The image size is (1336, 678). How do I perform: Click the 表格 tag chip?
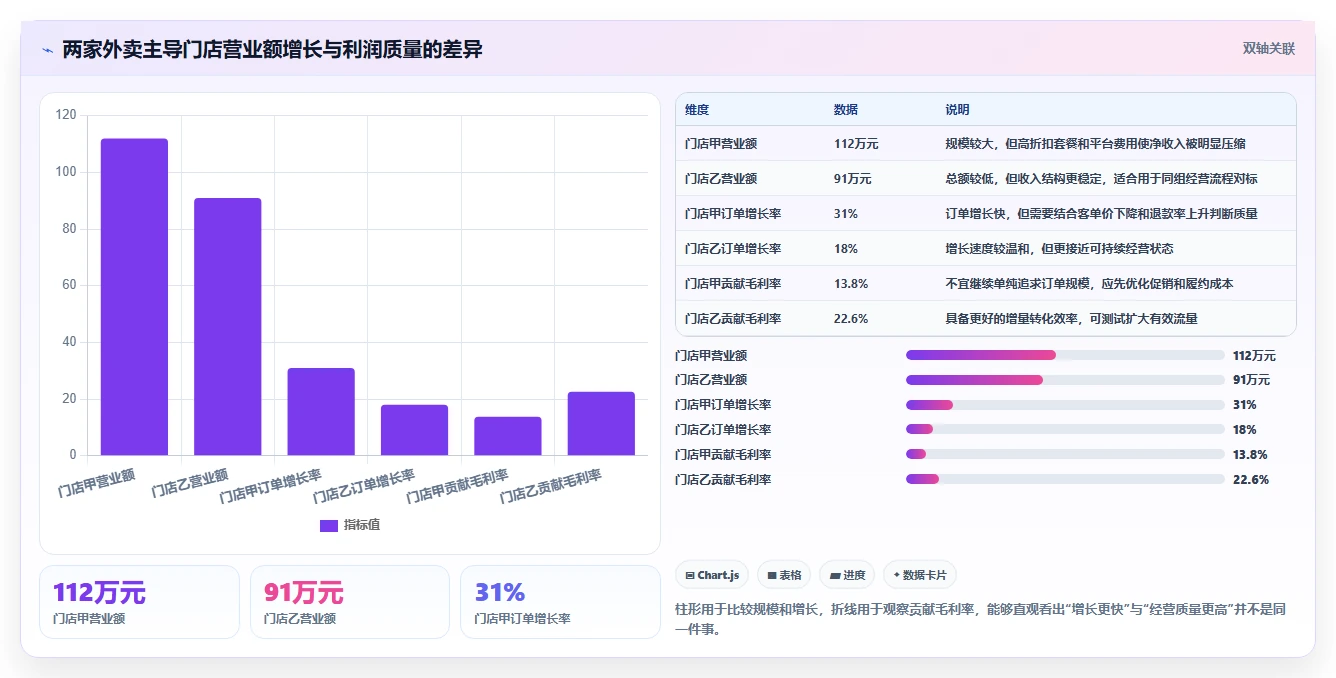pyautogui.click(x=784, y=575)
